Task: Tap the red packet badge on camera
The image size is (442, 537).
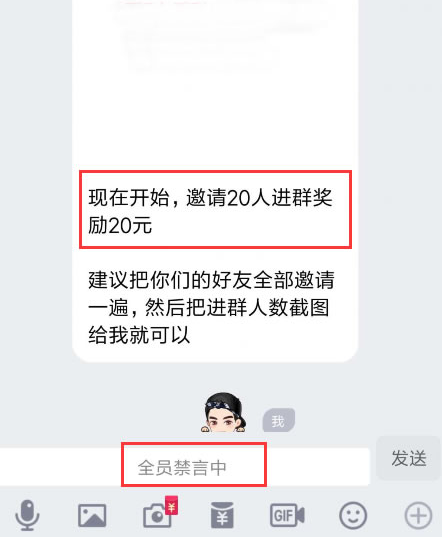Action: point(172,505)
